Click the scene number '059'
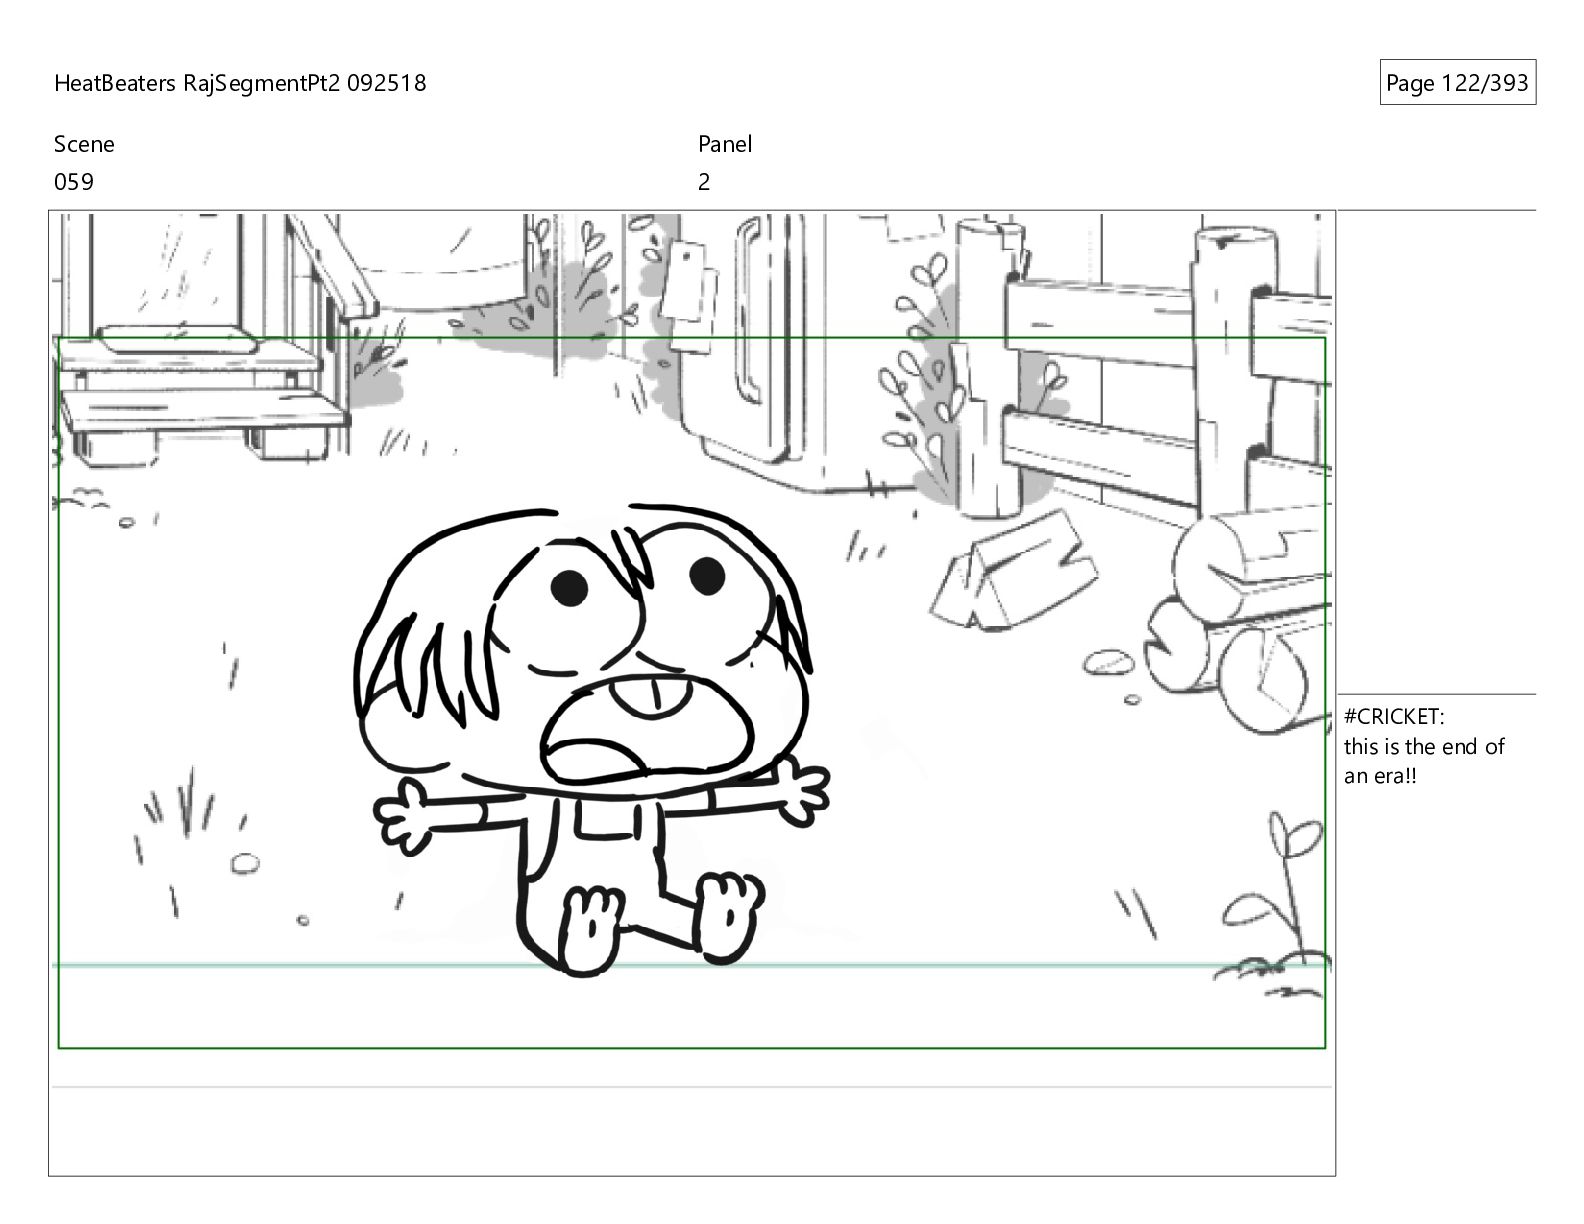1584x1224 pixels. (x=74, y=182)
